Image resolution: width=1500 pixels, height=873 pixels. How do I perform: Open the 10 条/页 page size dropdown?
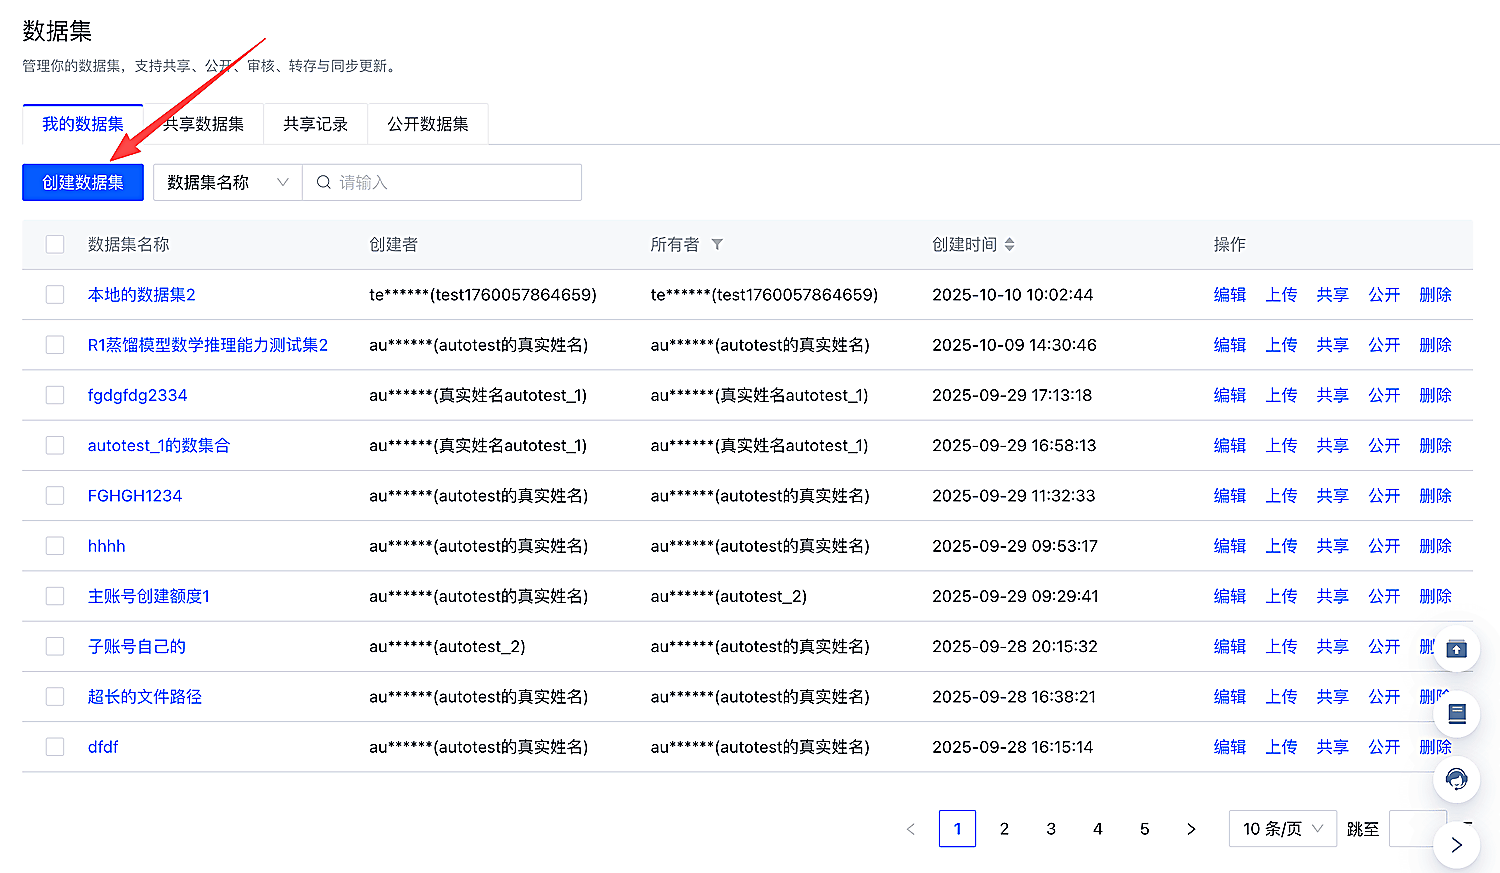point(1283,829)
